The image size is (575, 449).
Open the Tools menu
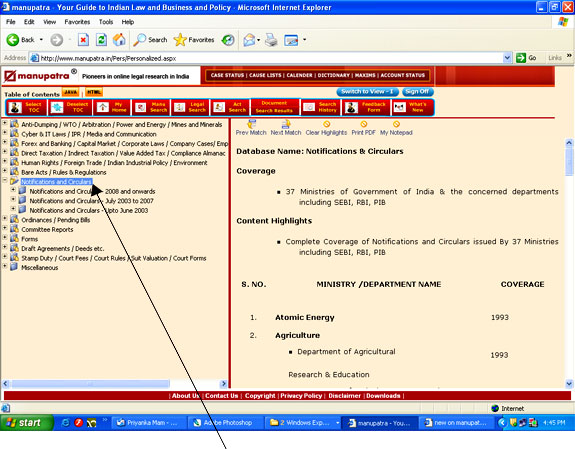tap(106, 22)
